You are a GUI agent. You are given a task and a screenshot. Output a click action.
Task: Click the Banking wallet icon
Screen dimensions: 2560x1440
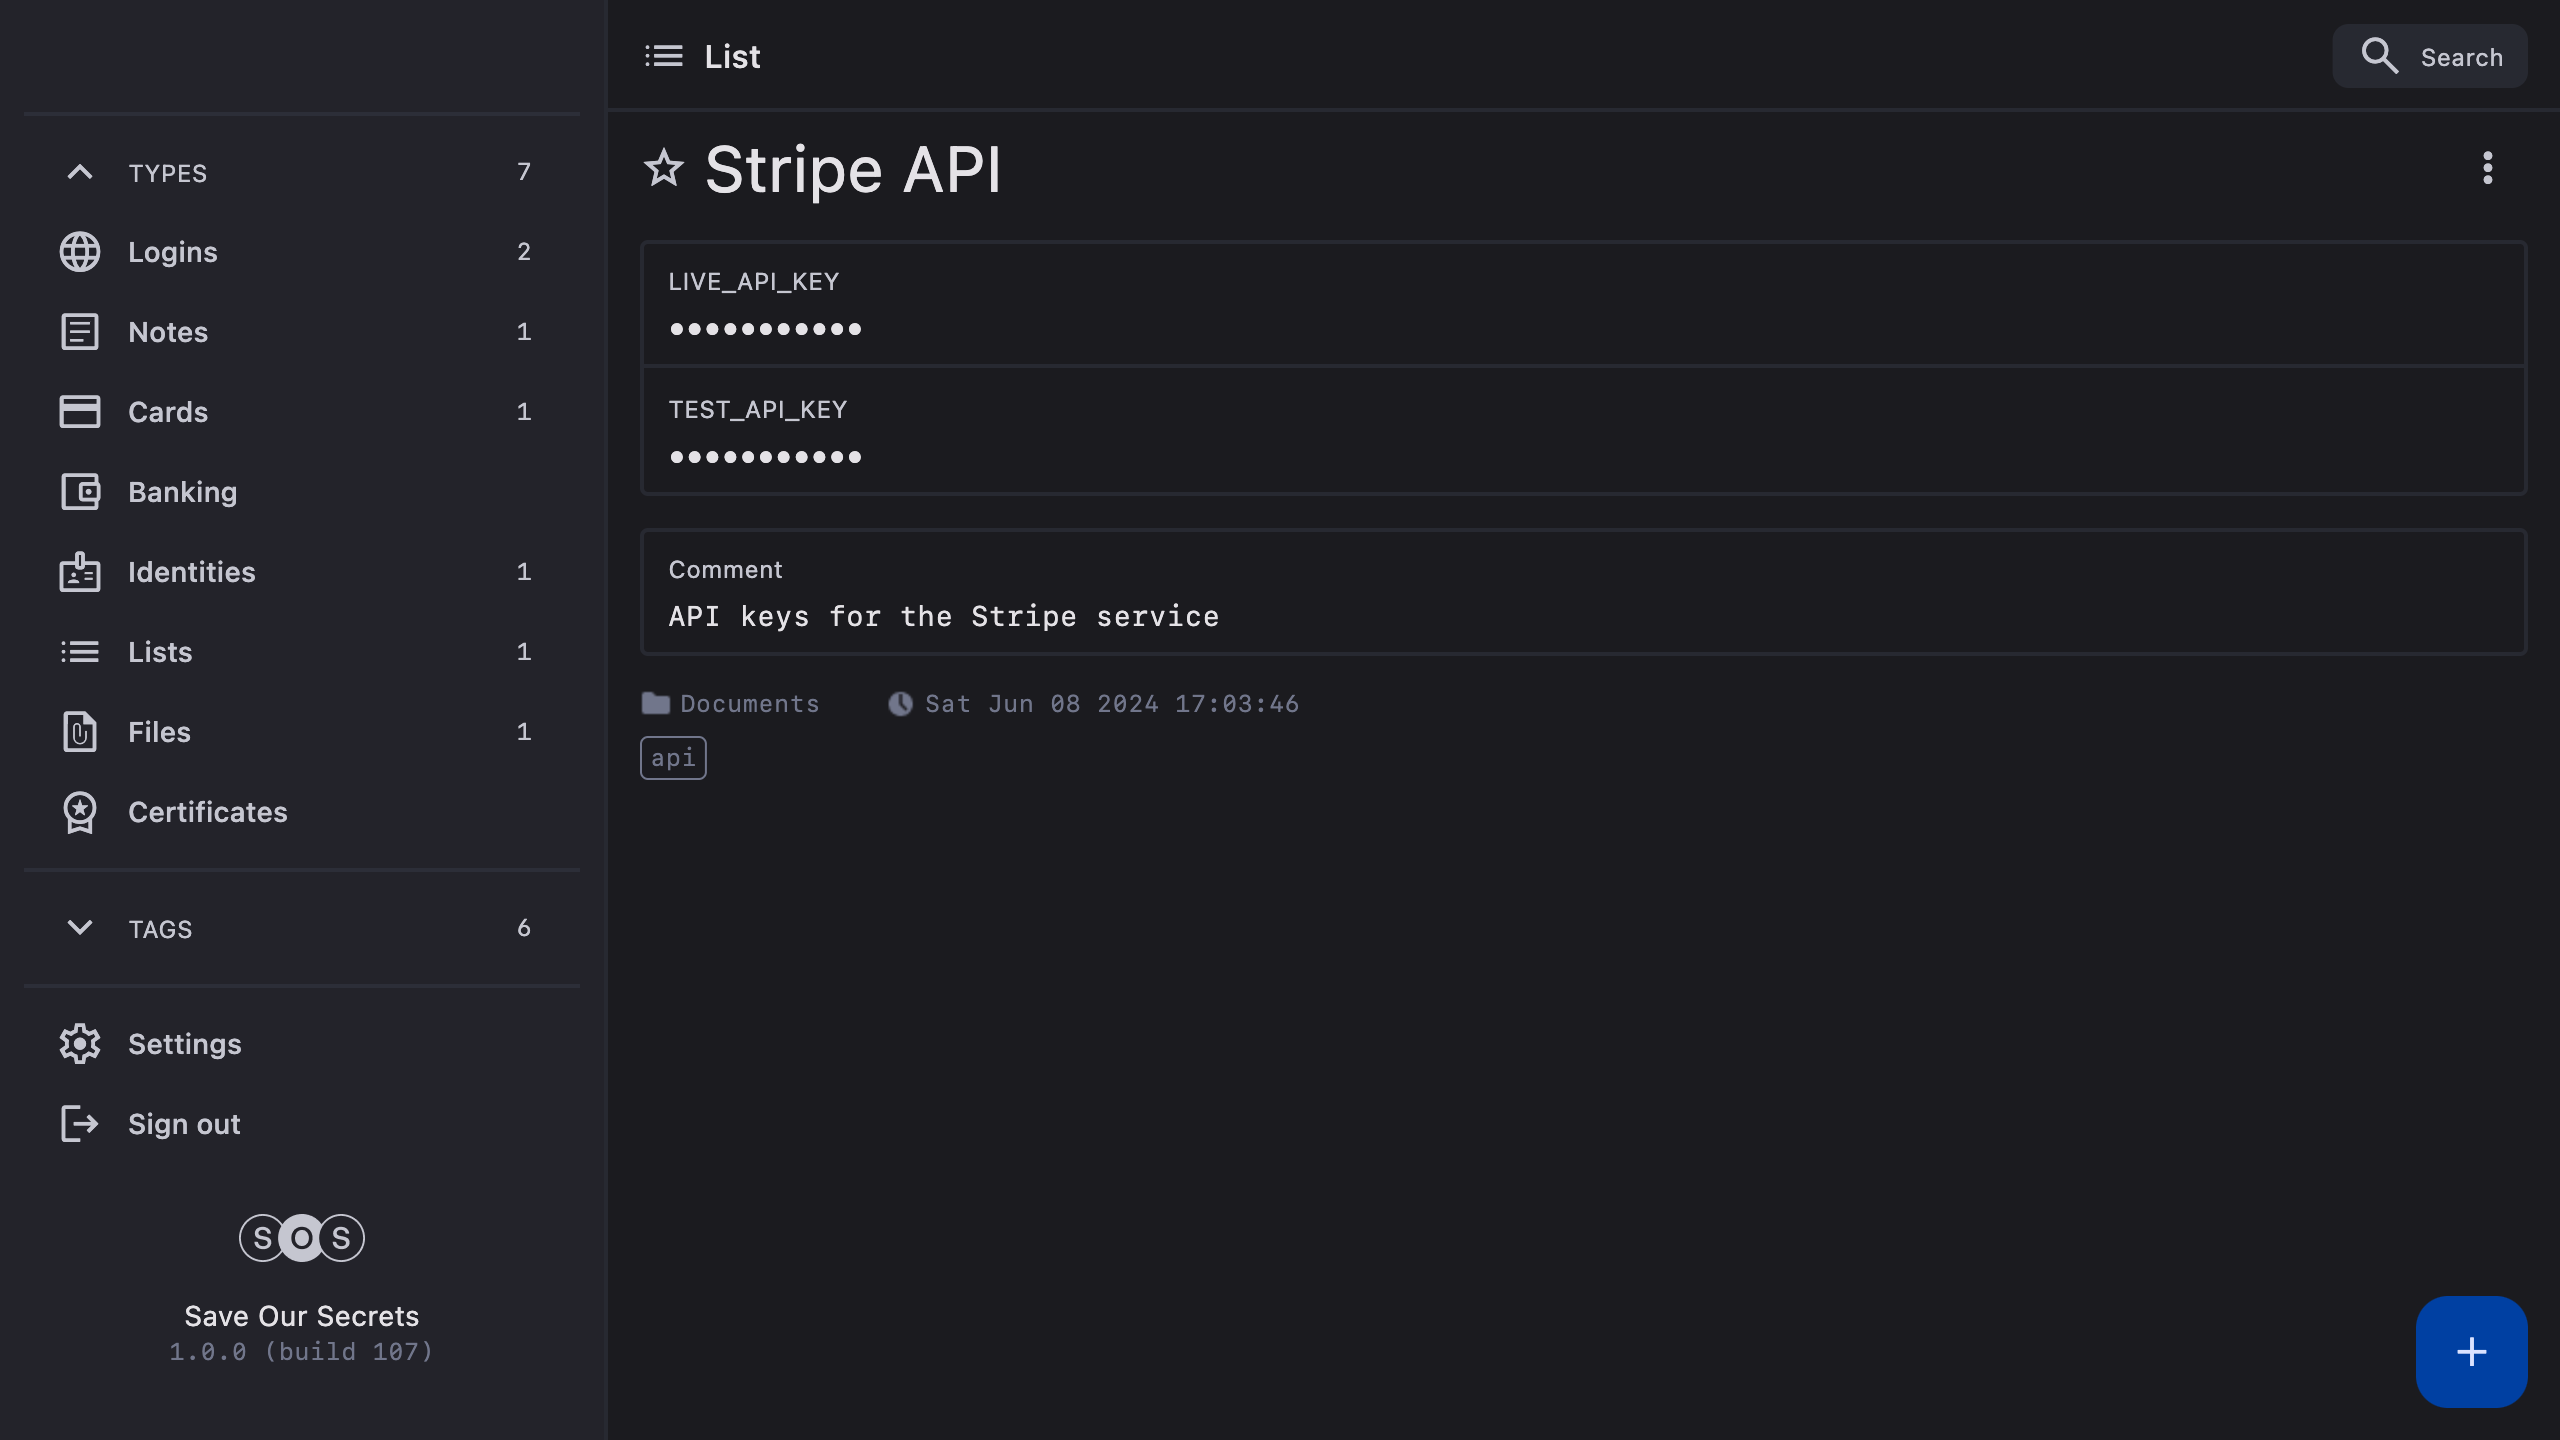(80, 492)
